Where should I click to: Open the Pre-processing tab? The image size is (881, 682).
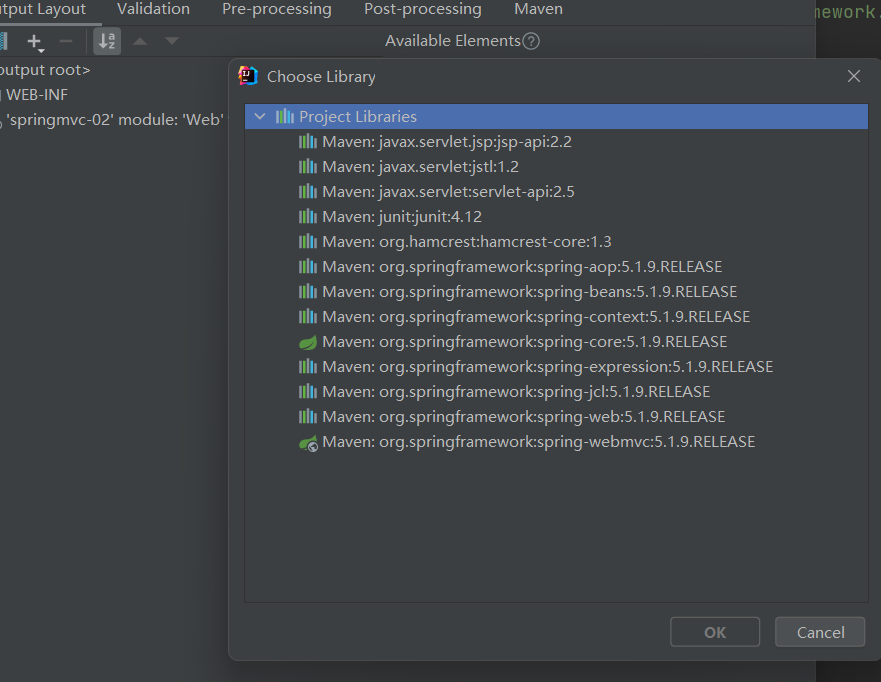[x=277, y=9]
